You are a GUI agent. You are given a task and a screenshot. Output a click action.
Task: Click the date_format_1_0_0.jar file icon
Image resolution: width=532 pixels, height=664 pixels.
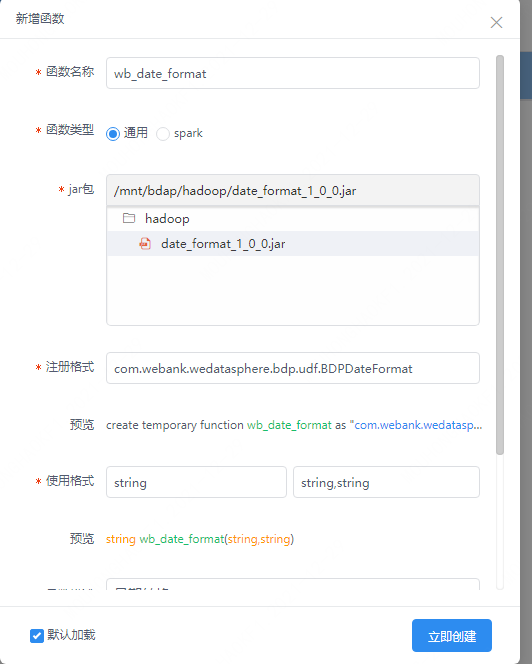pos(145,243)
